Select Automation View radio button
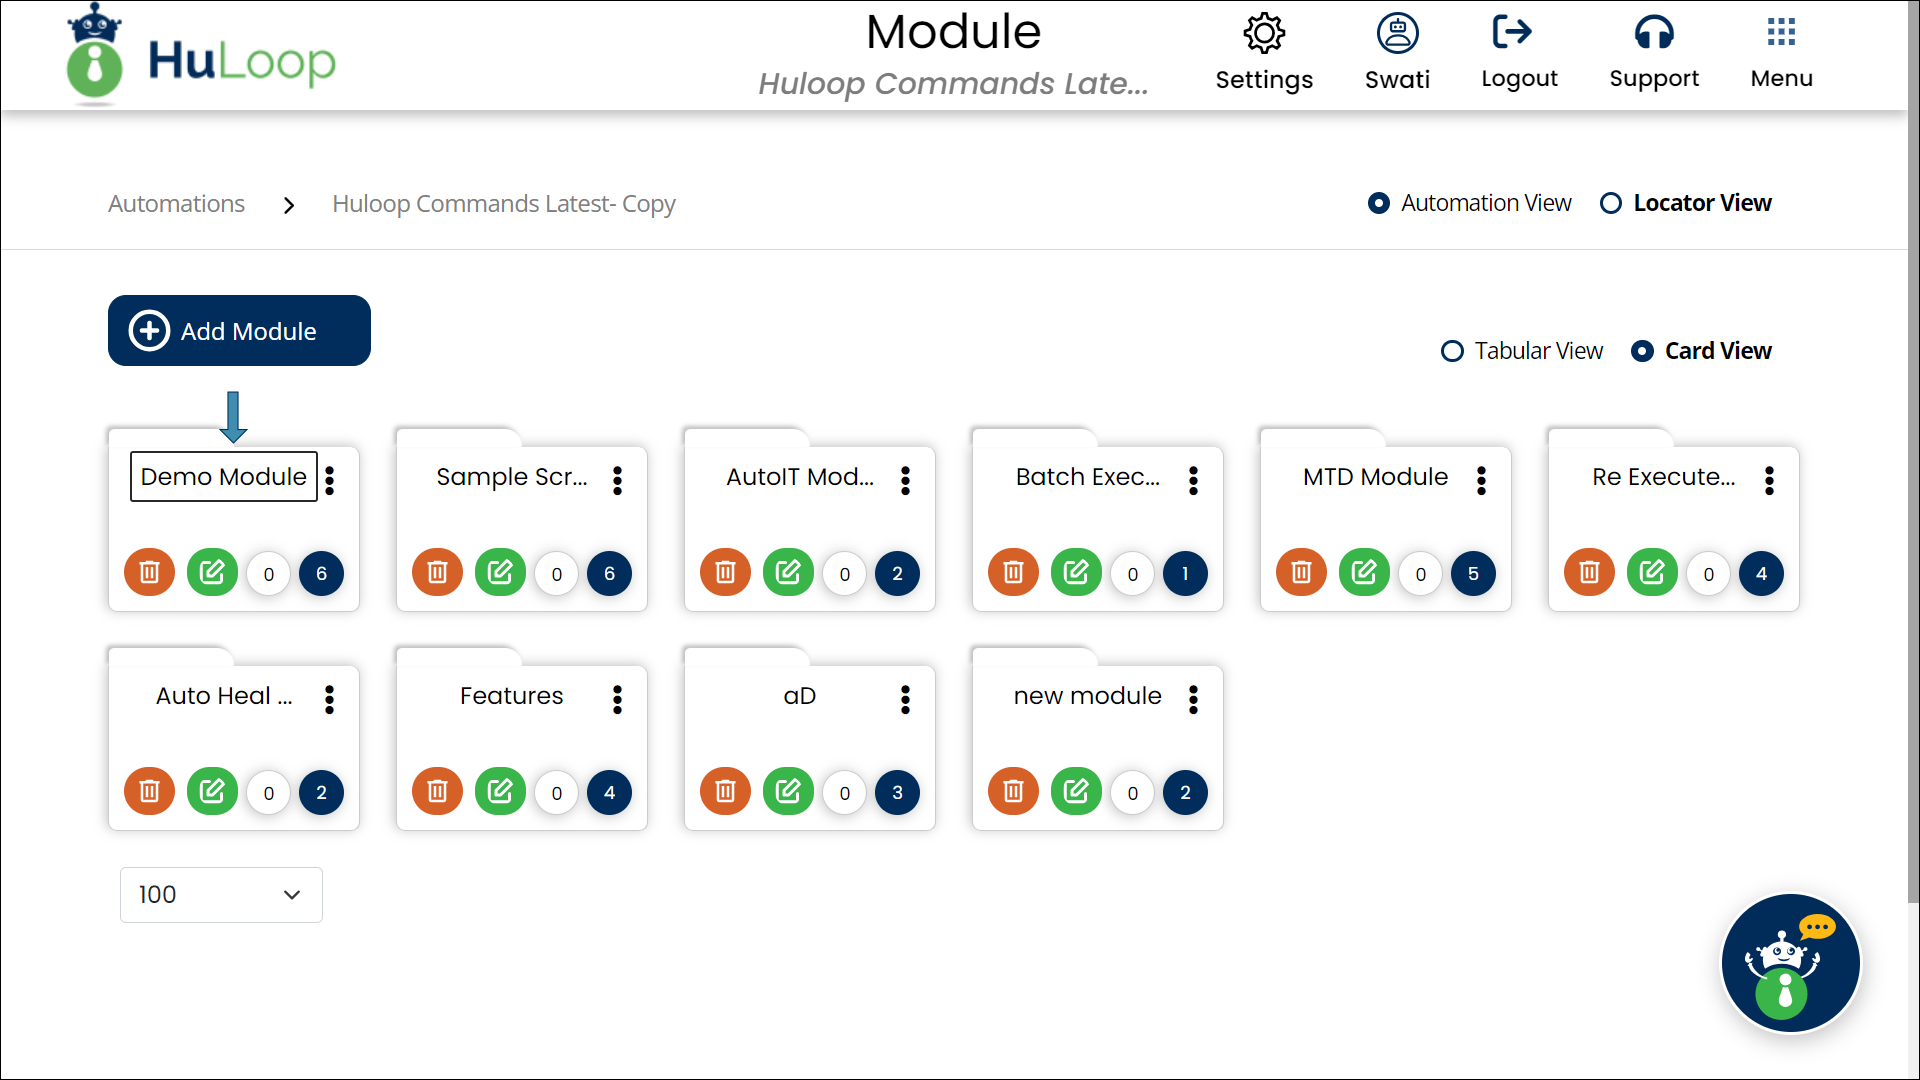Screen dimensions: 1920x1080 1378,203
